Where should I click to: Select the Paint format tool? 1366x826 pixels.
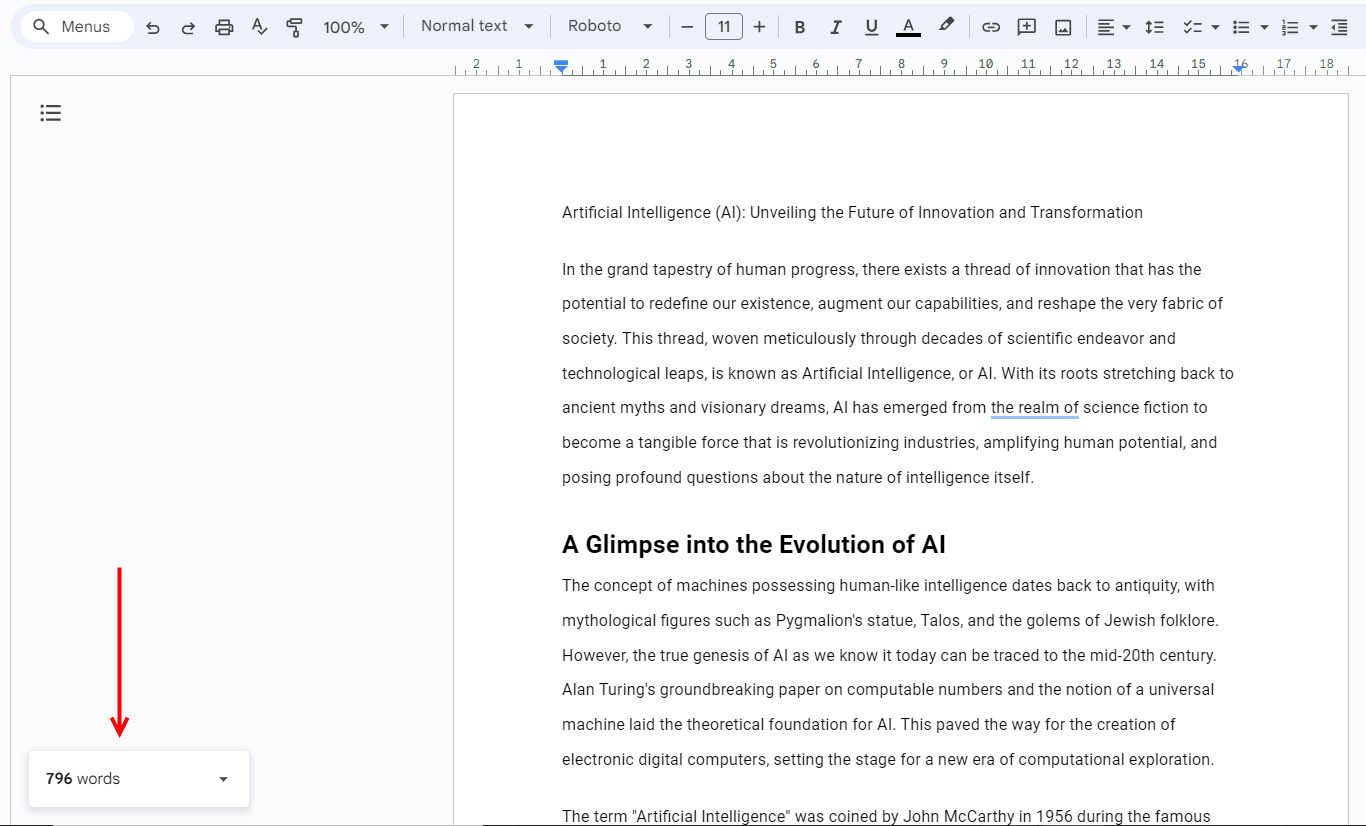[294, 27]
